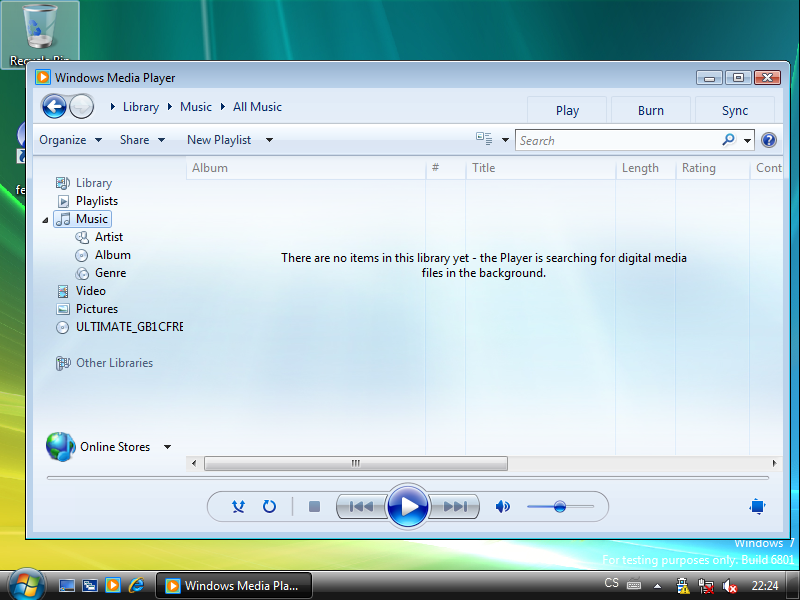Screen dimensions: 800x600
Task: Launch Internet Explorer from Quick Launch
Action: pyautogui.click(x=136, y=585)
